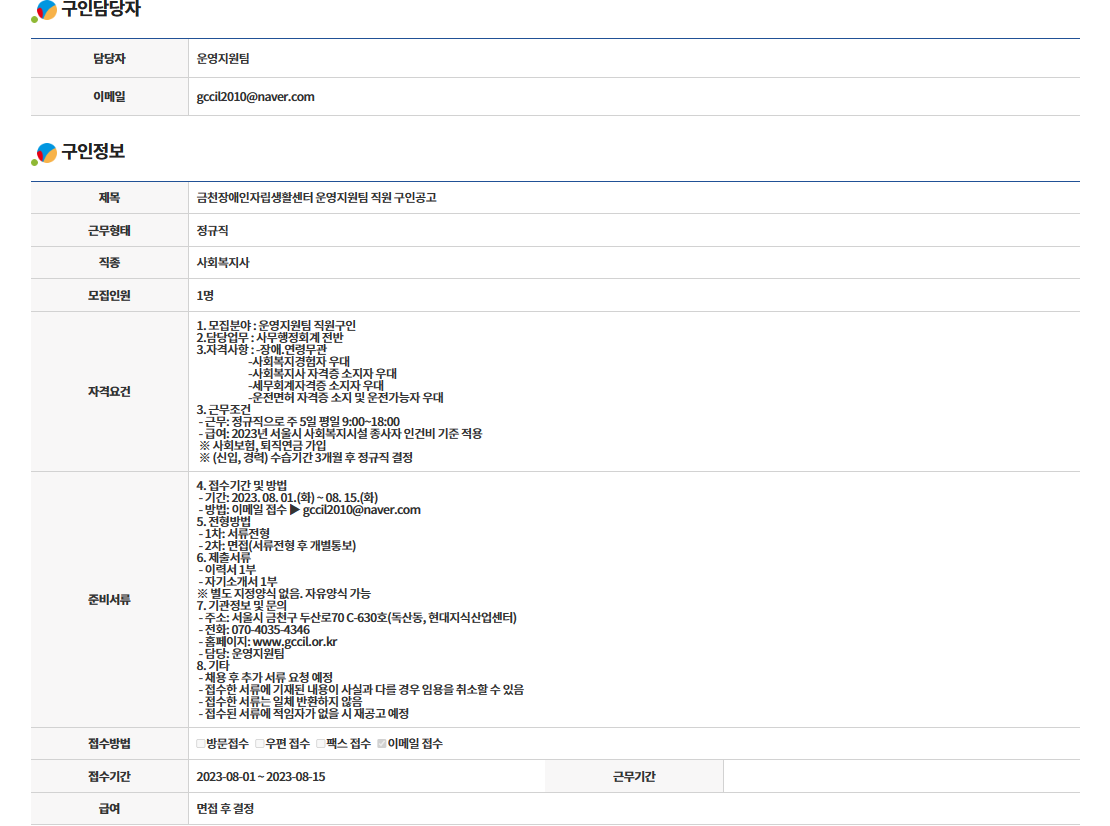
Task: Check the 방문접수 checkbox
Action: tap(201, 744)
